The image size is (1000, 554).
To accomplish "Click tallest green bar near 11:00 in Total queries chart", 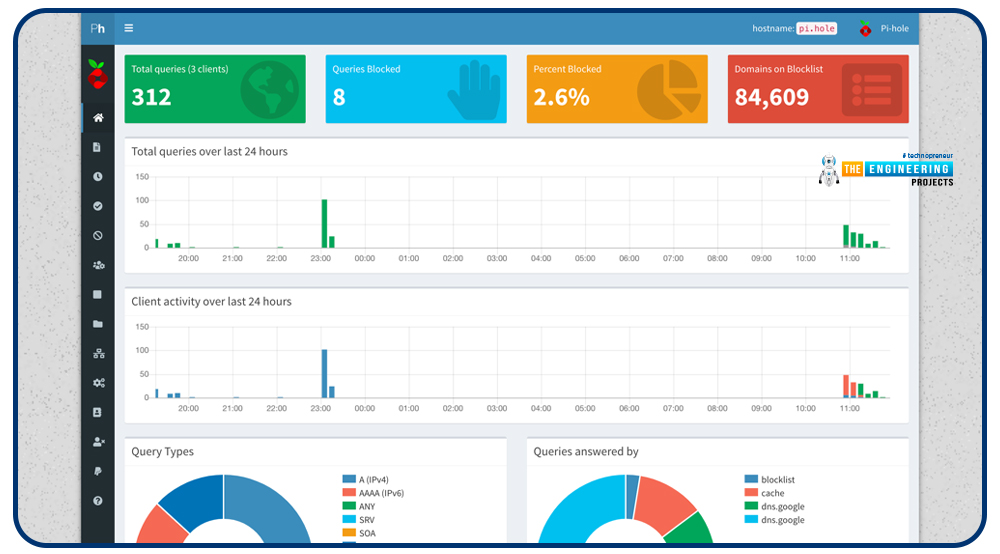I will point(846,235).
